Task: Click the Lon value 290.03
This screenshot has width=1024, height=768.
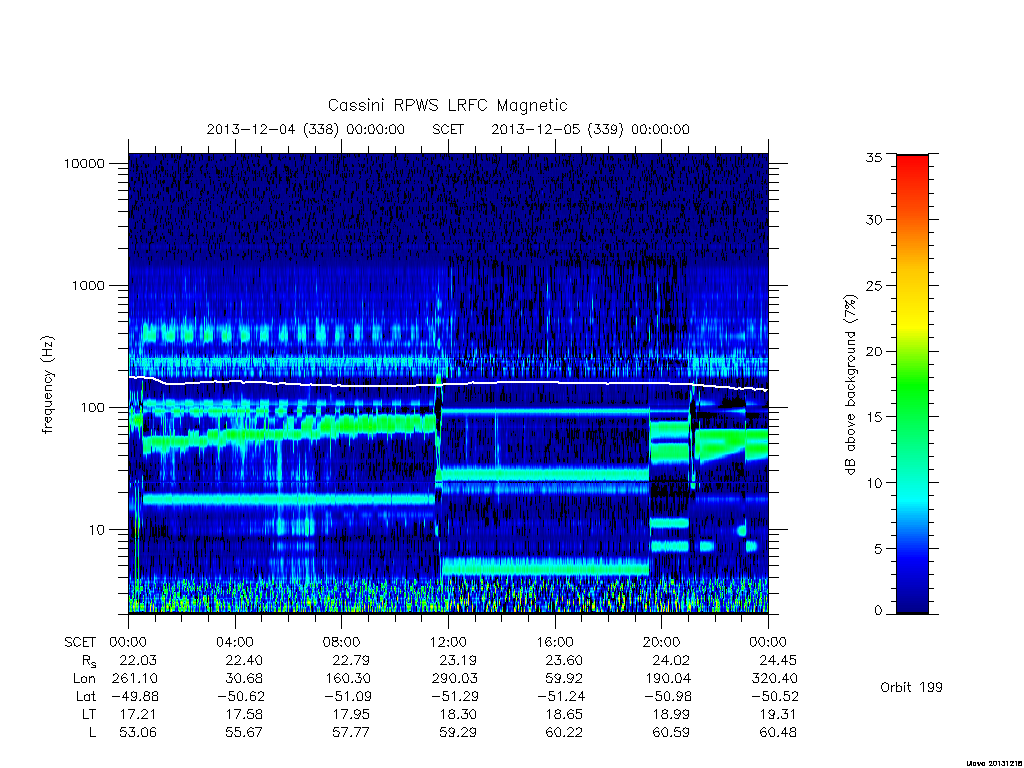Action: click(x=455, y=679)
